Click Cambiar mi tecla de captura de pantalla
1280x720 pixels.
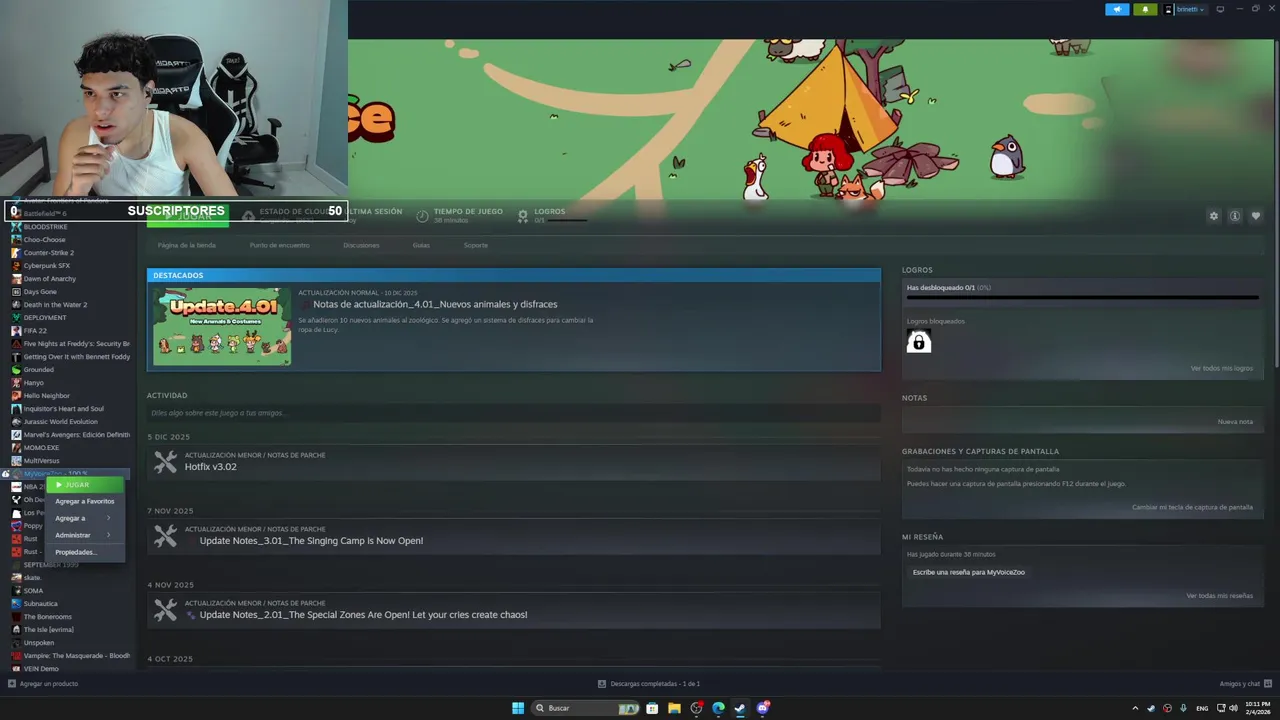pyautogui.click(x=1192, y=507)
